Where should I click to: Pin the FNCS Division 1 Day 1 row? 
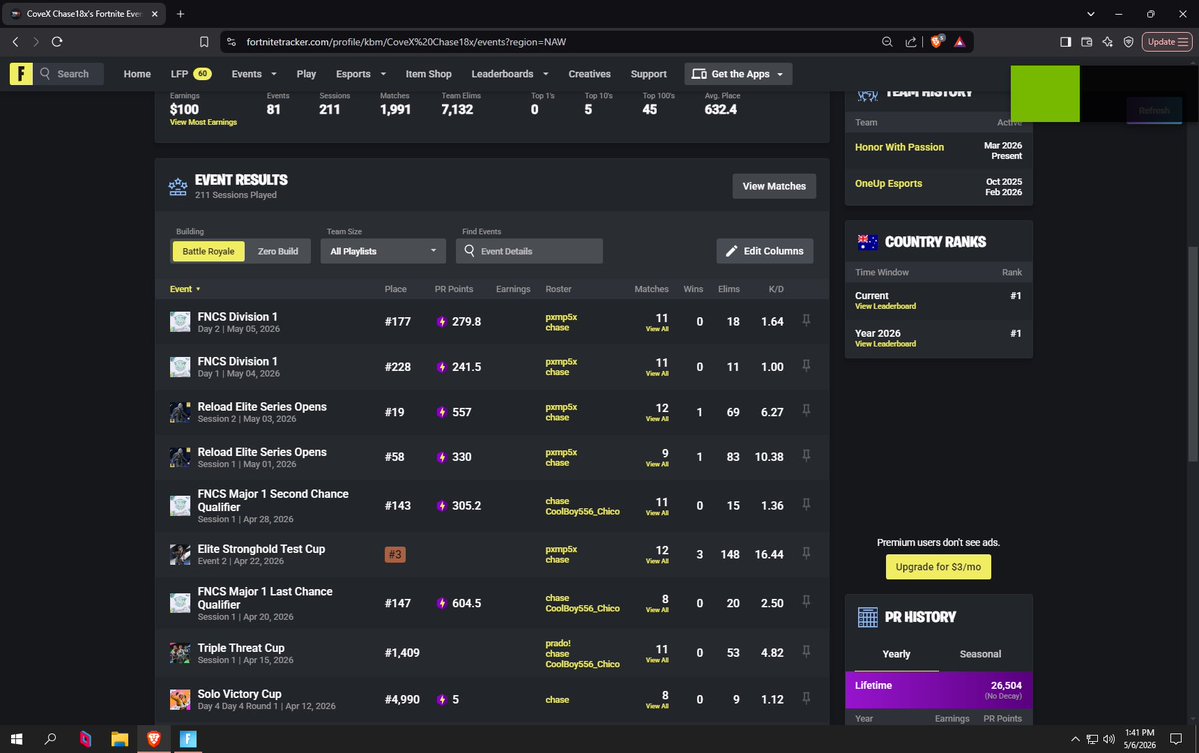806,365
